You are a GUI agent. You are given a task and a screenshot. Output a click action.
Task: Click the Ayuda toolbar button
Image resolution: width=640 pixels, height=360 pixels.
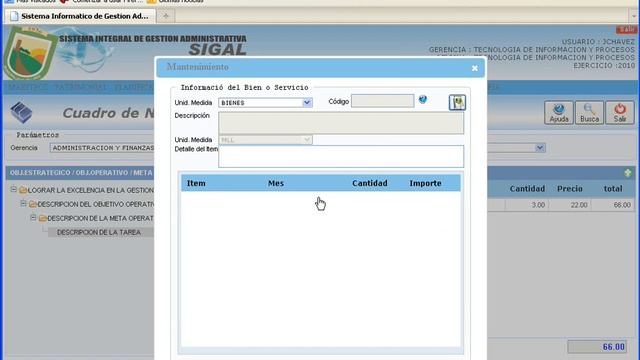(x=559, y=113)
